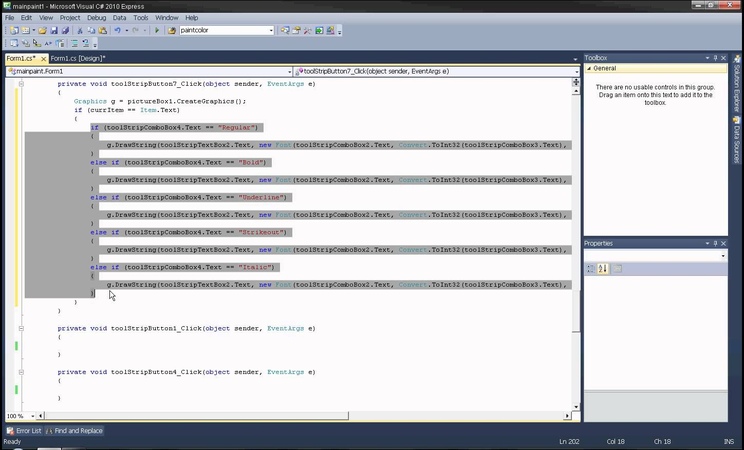Screen dimensions: 744x450
Task: Click the Property Pages icon in Properties
Action: click(617, 269)
